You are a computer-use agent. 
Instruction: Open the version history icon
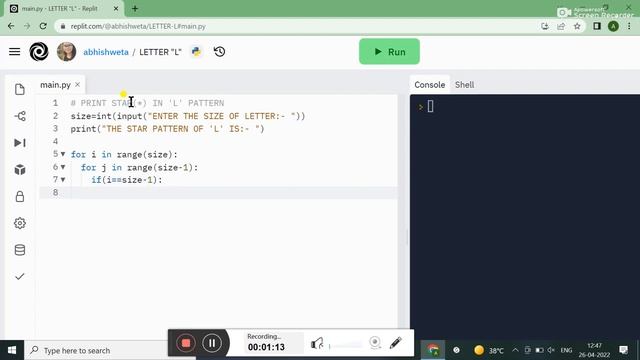(x=220, y=52)
